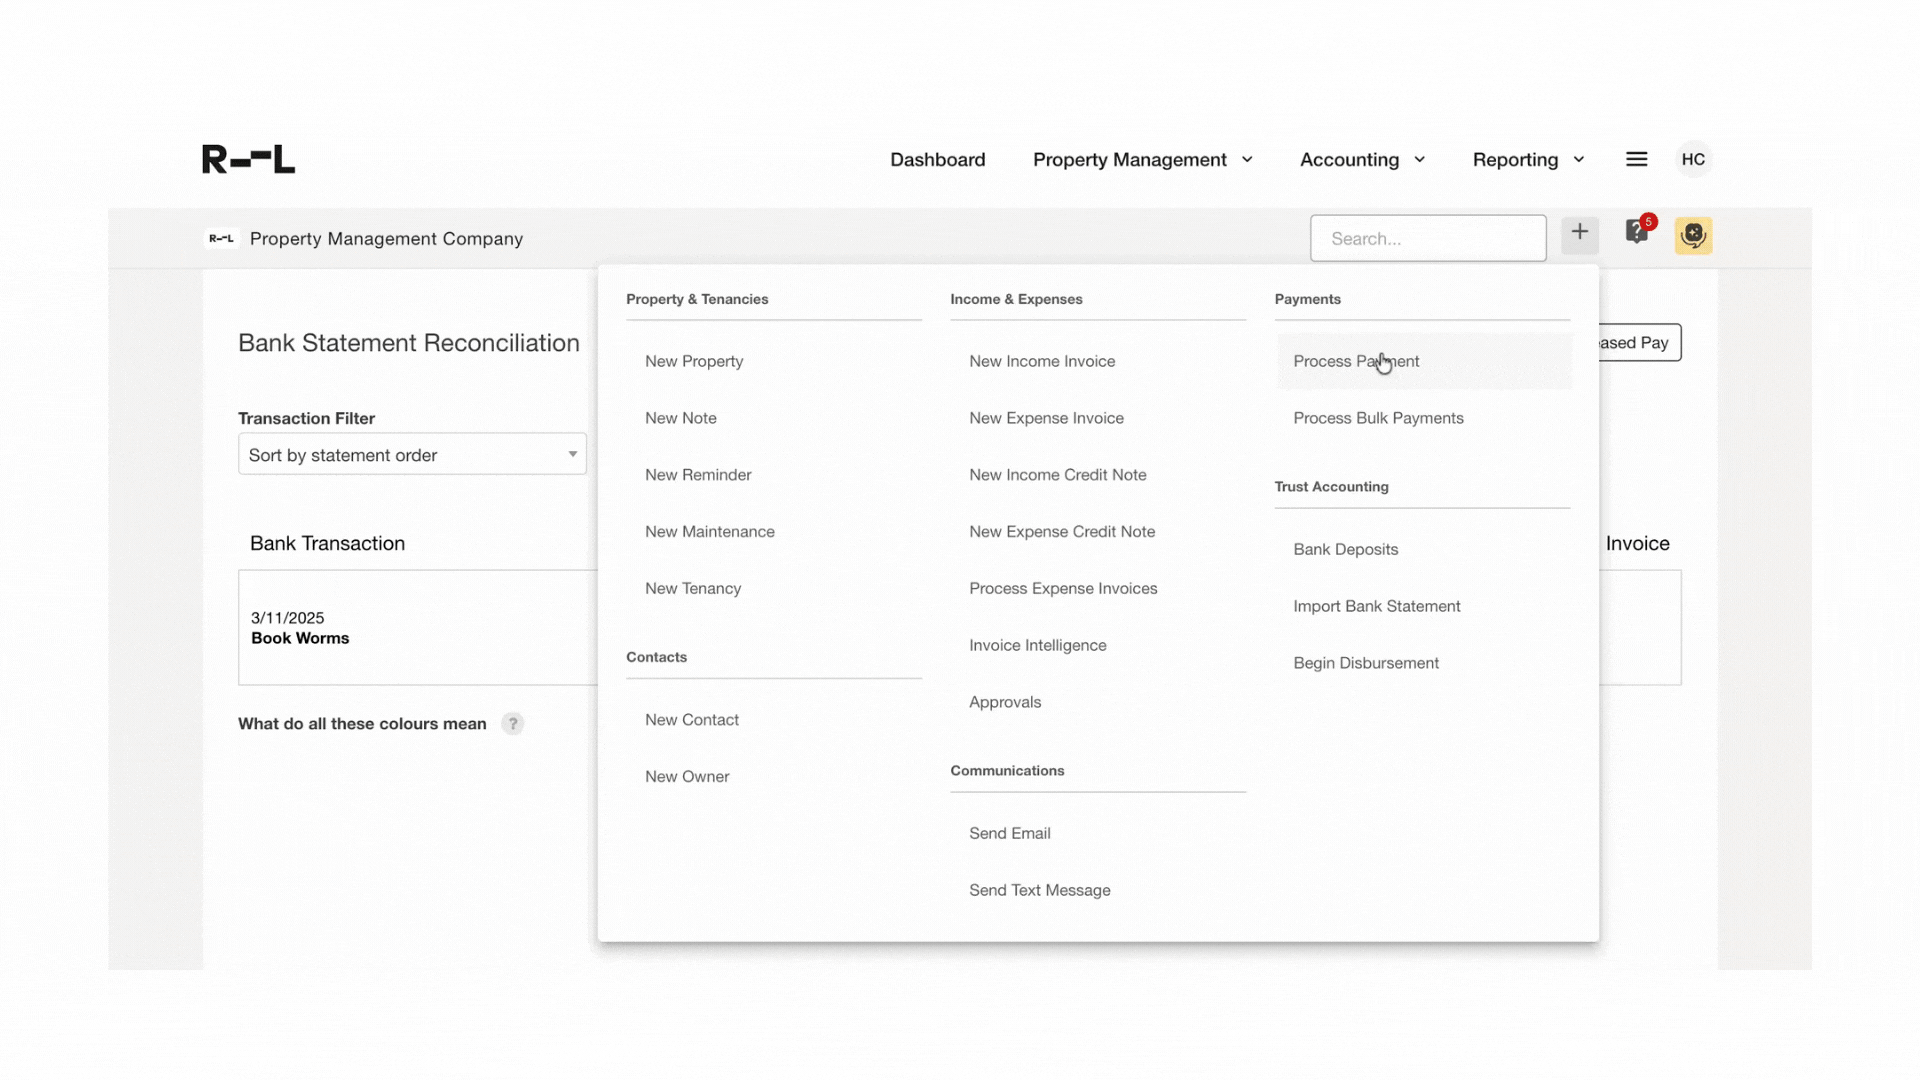Screen dimensions: 1920x1080
Task: Click the HC user avatar
Action: [x=1694, y=159]
